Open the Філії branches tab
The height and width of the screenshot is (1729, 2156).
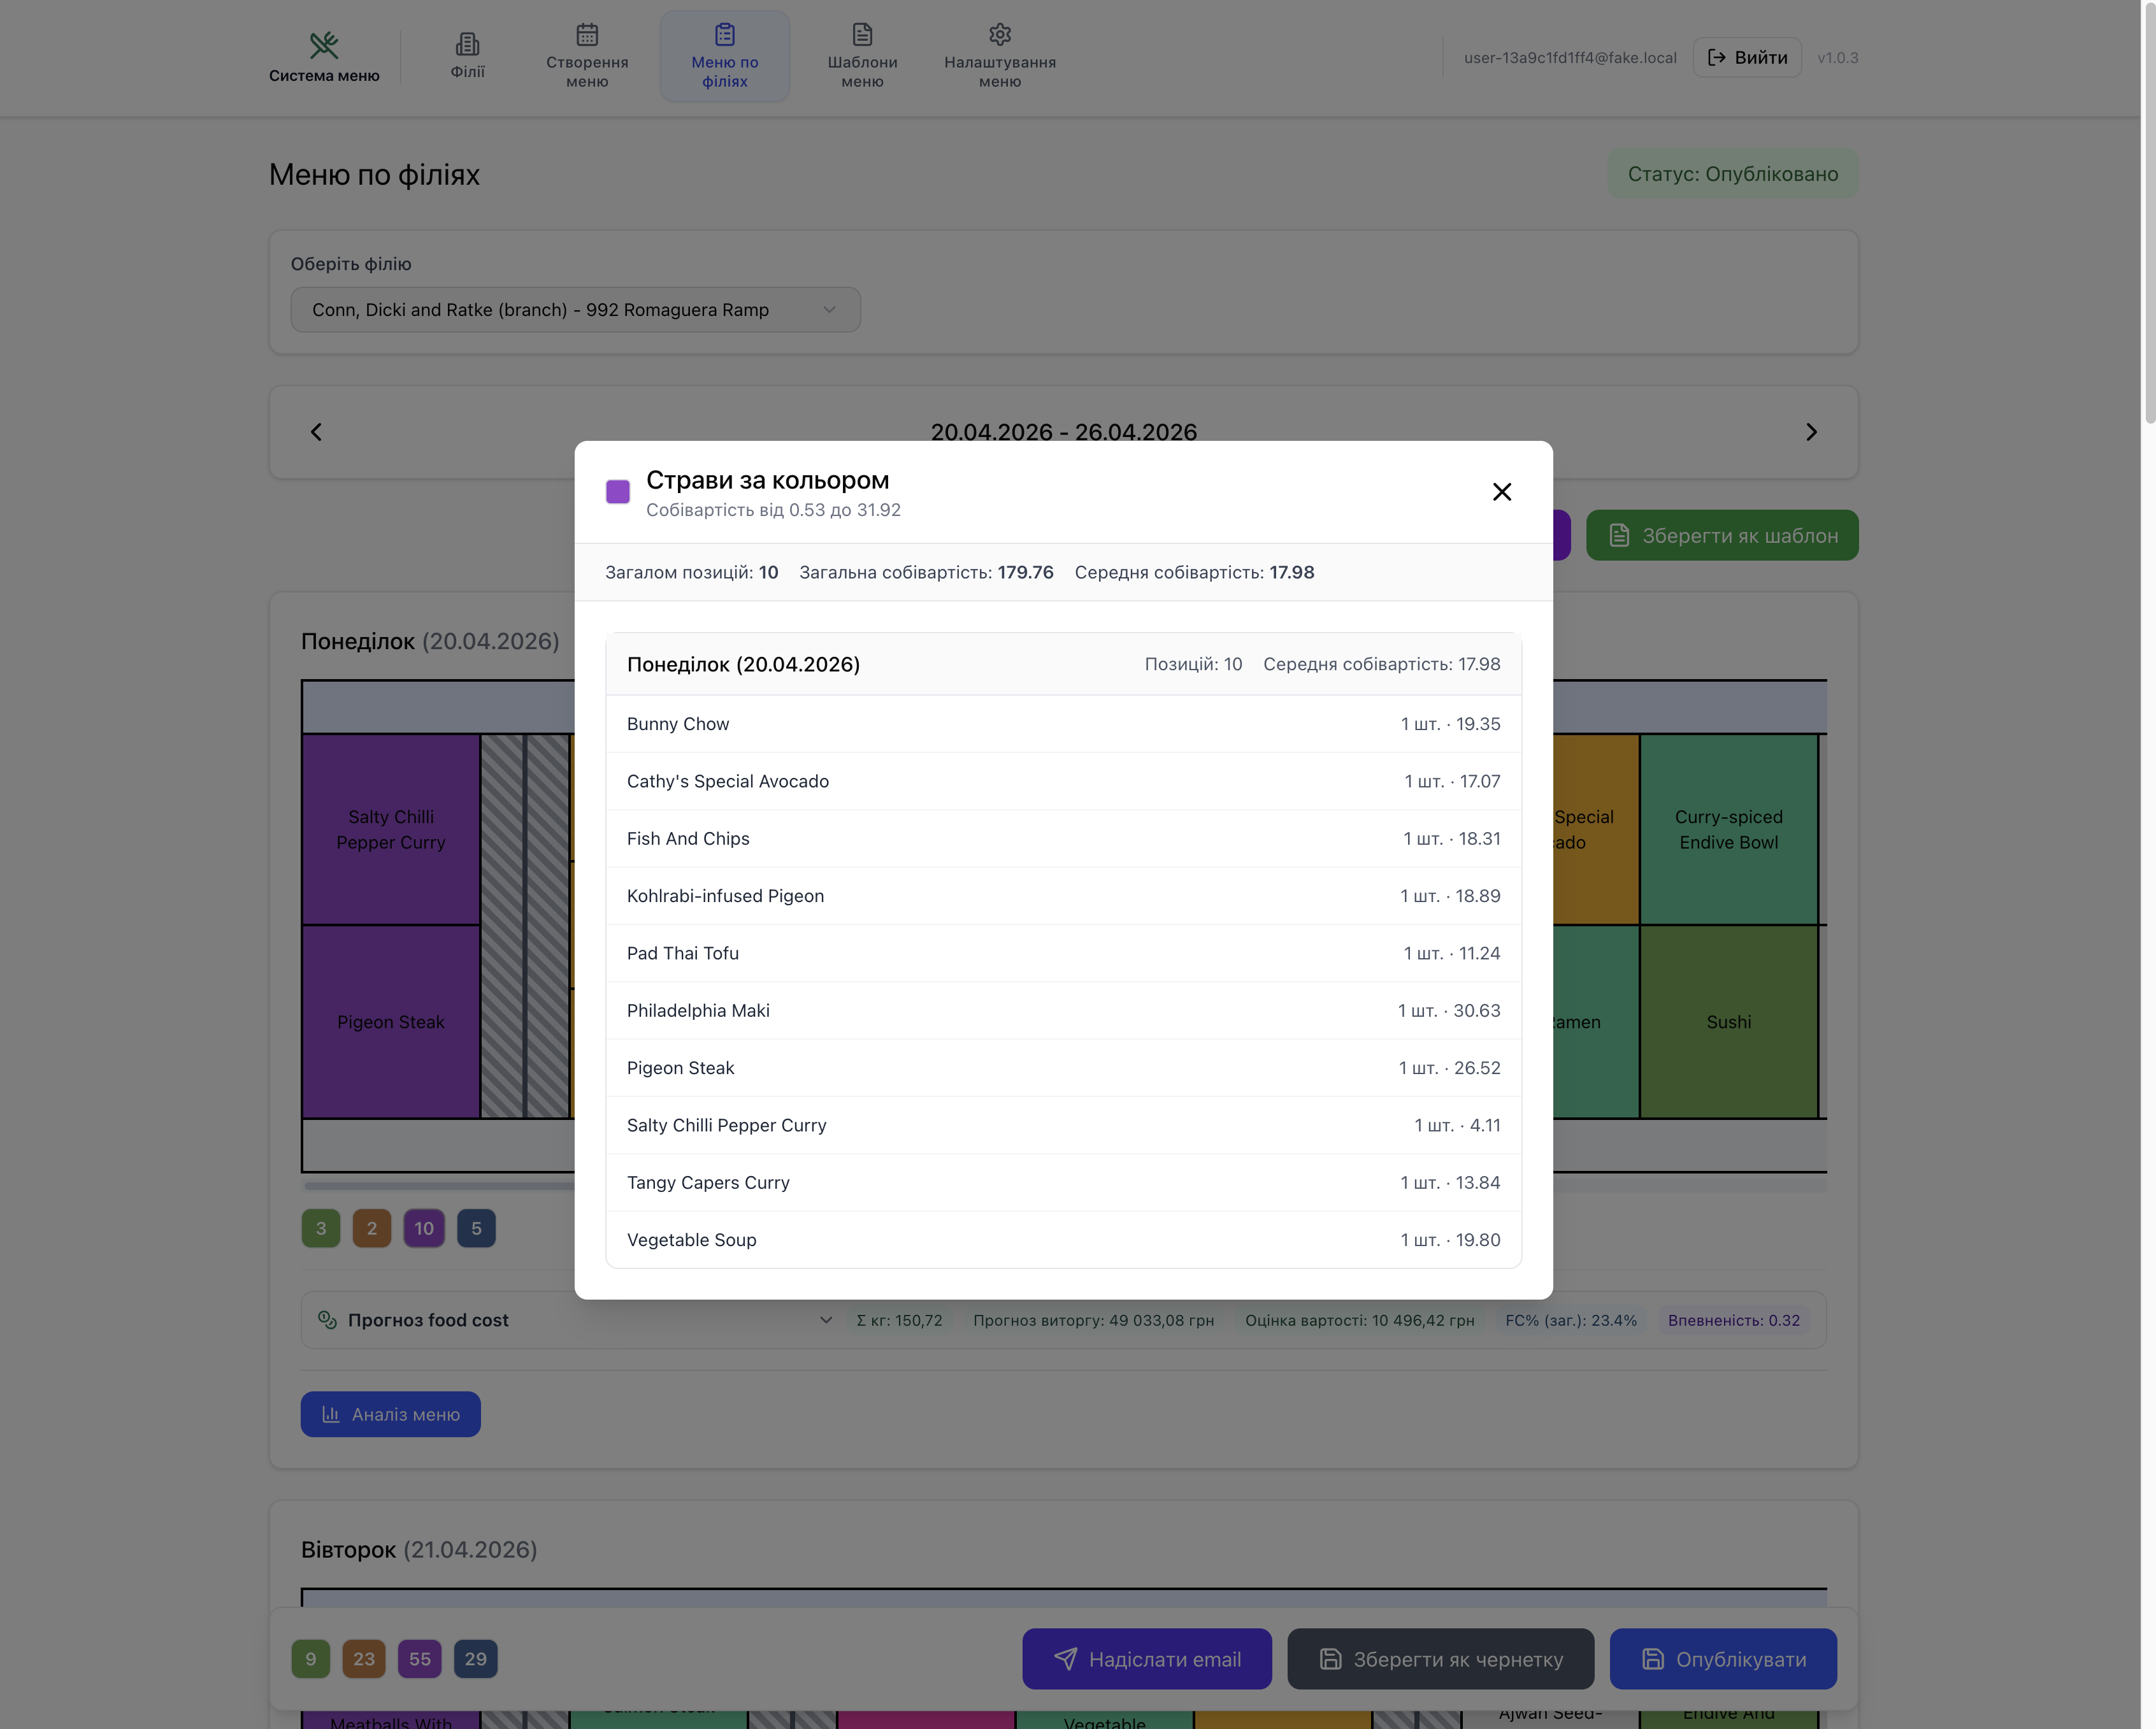pyautogui.click(x=467, y=57)
